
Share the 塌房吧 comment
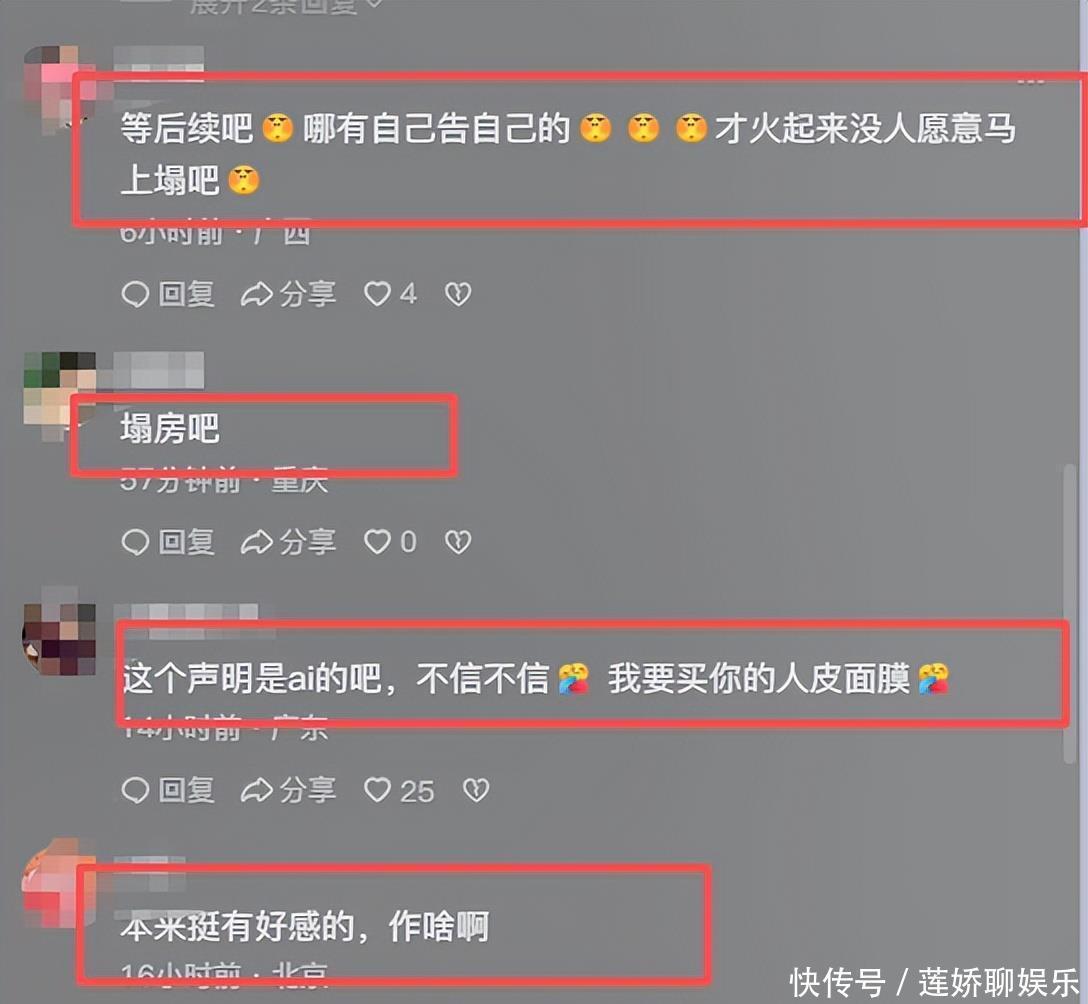coord(288,542)
